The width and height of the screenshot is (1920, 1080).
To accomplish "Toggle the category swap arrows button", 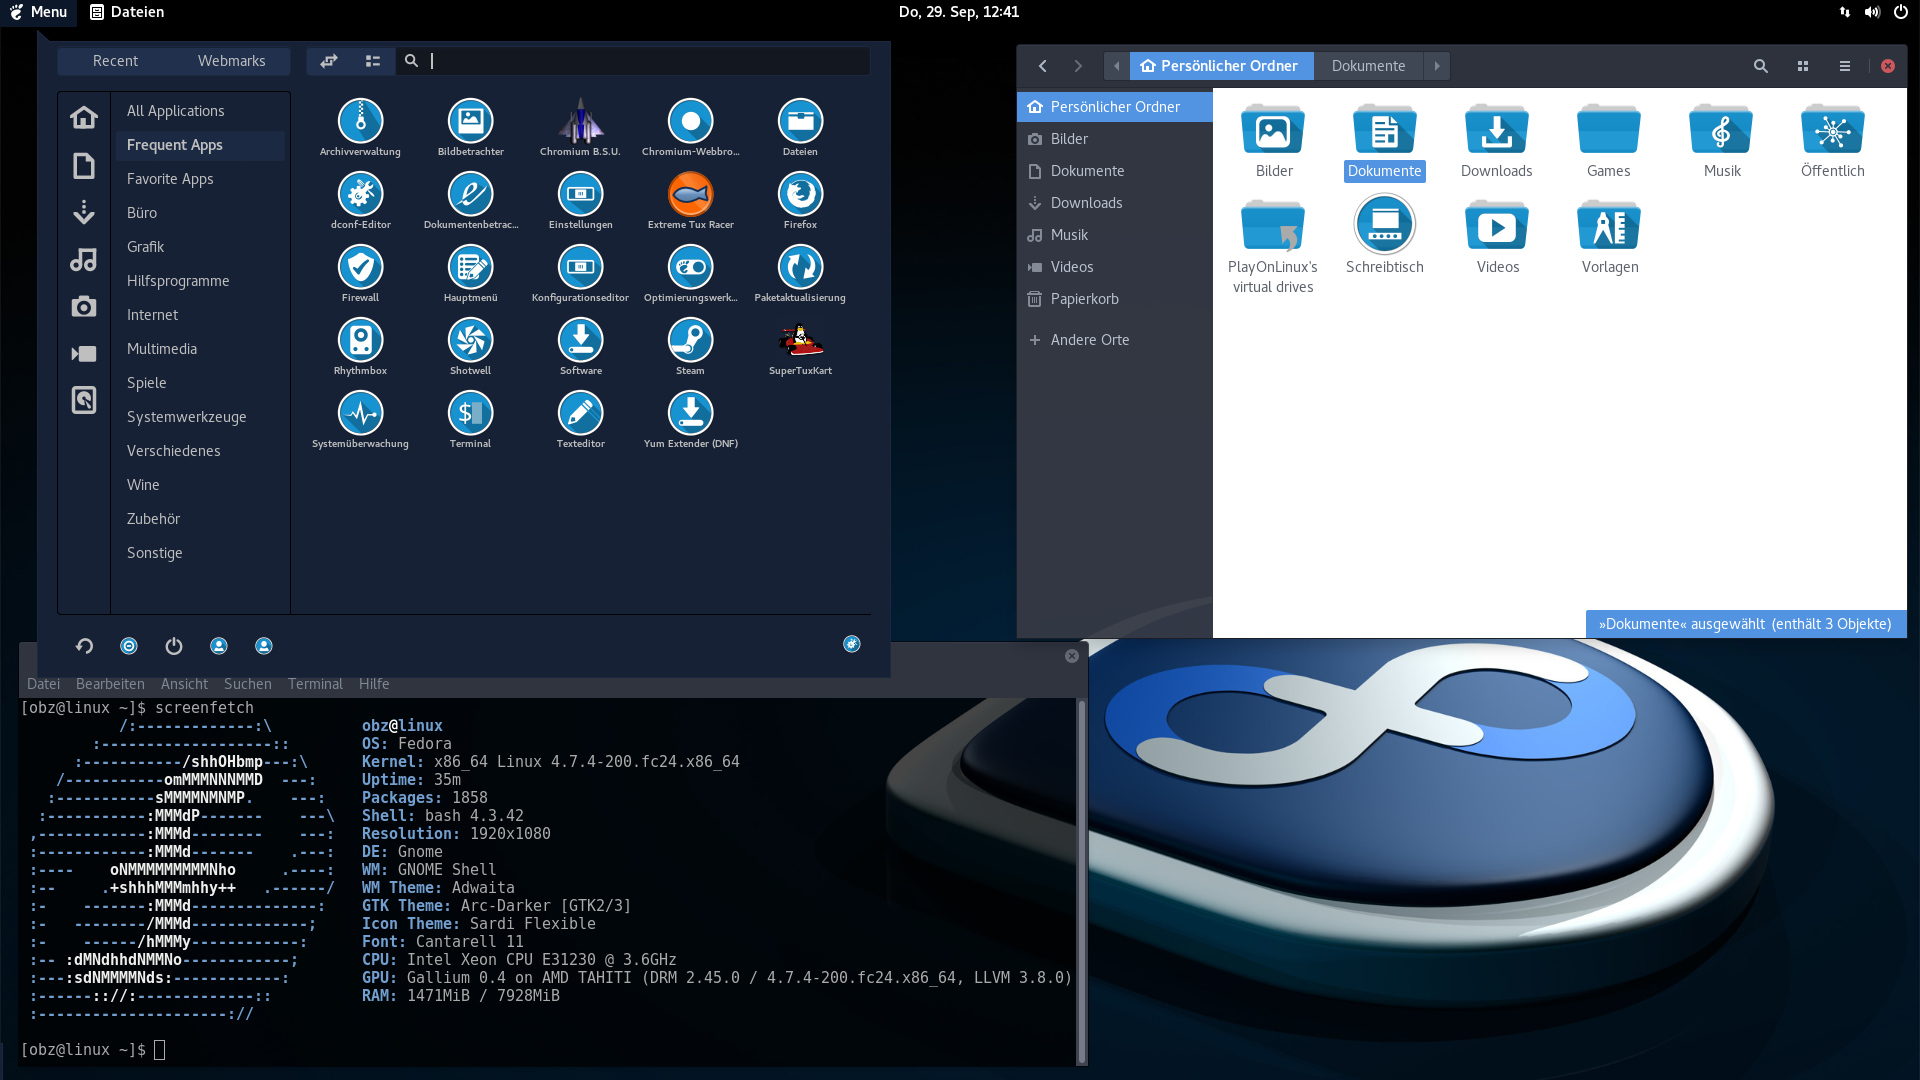I will tap(329, 61).
